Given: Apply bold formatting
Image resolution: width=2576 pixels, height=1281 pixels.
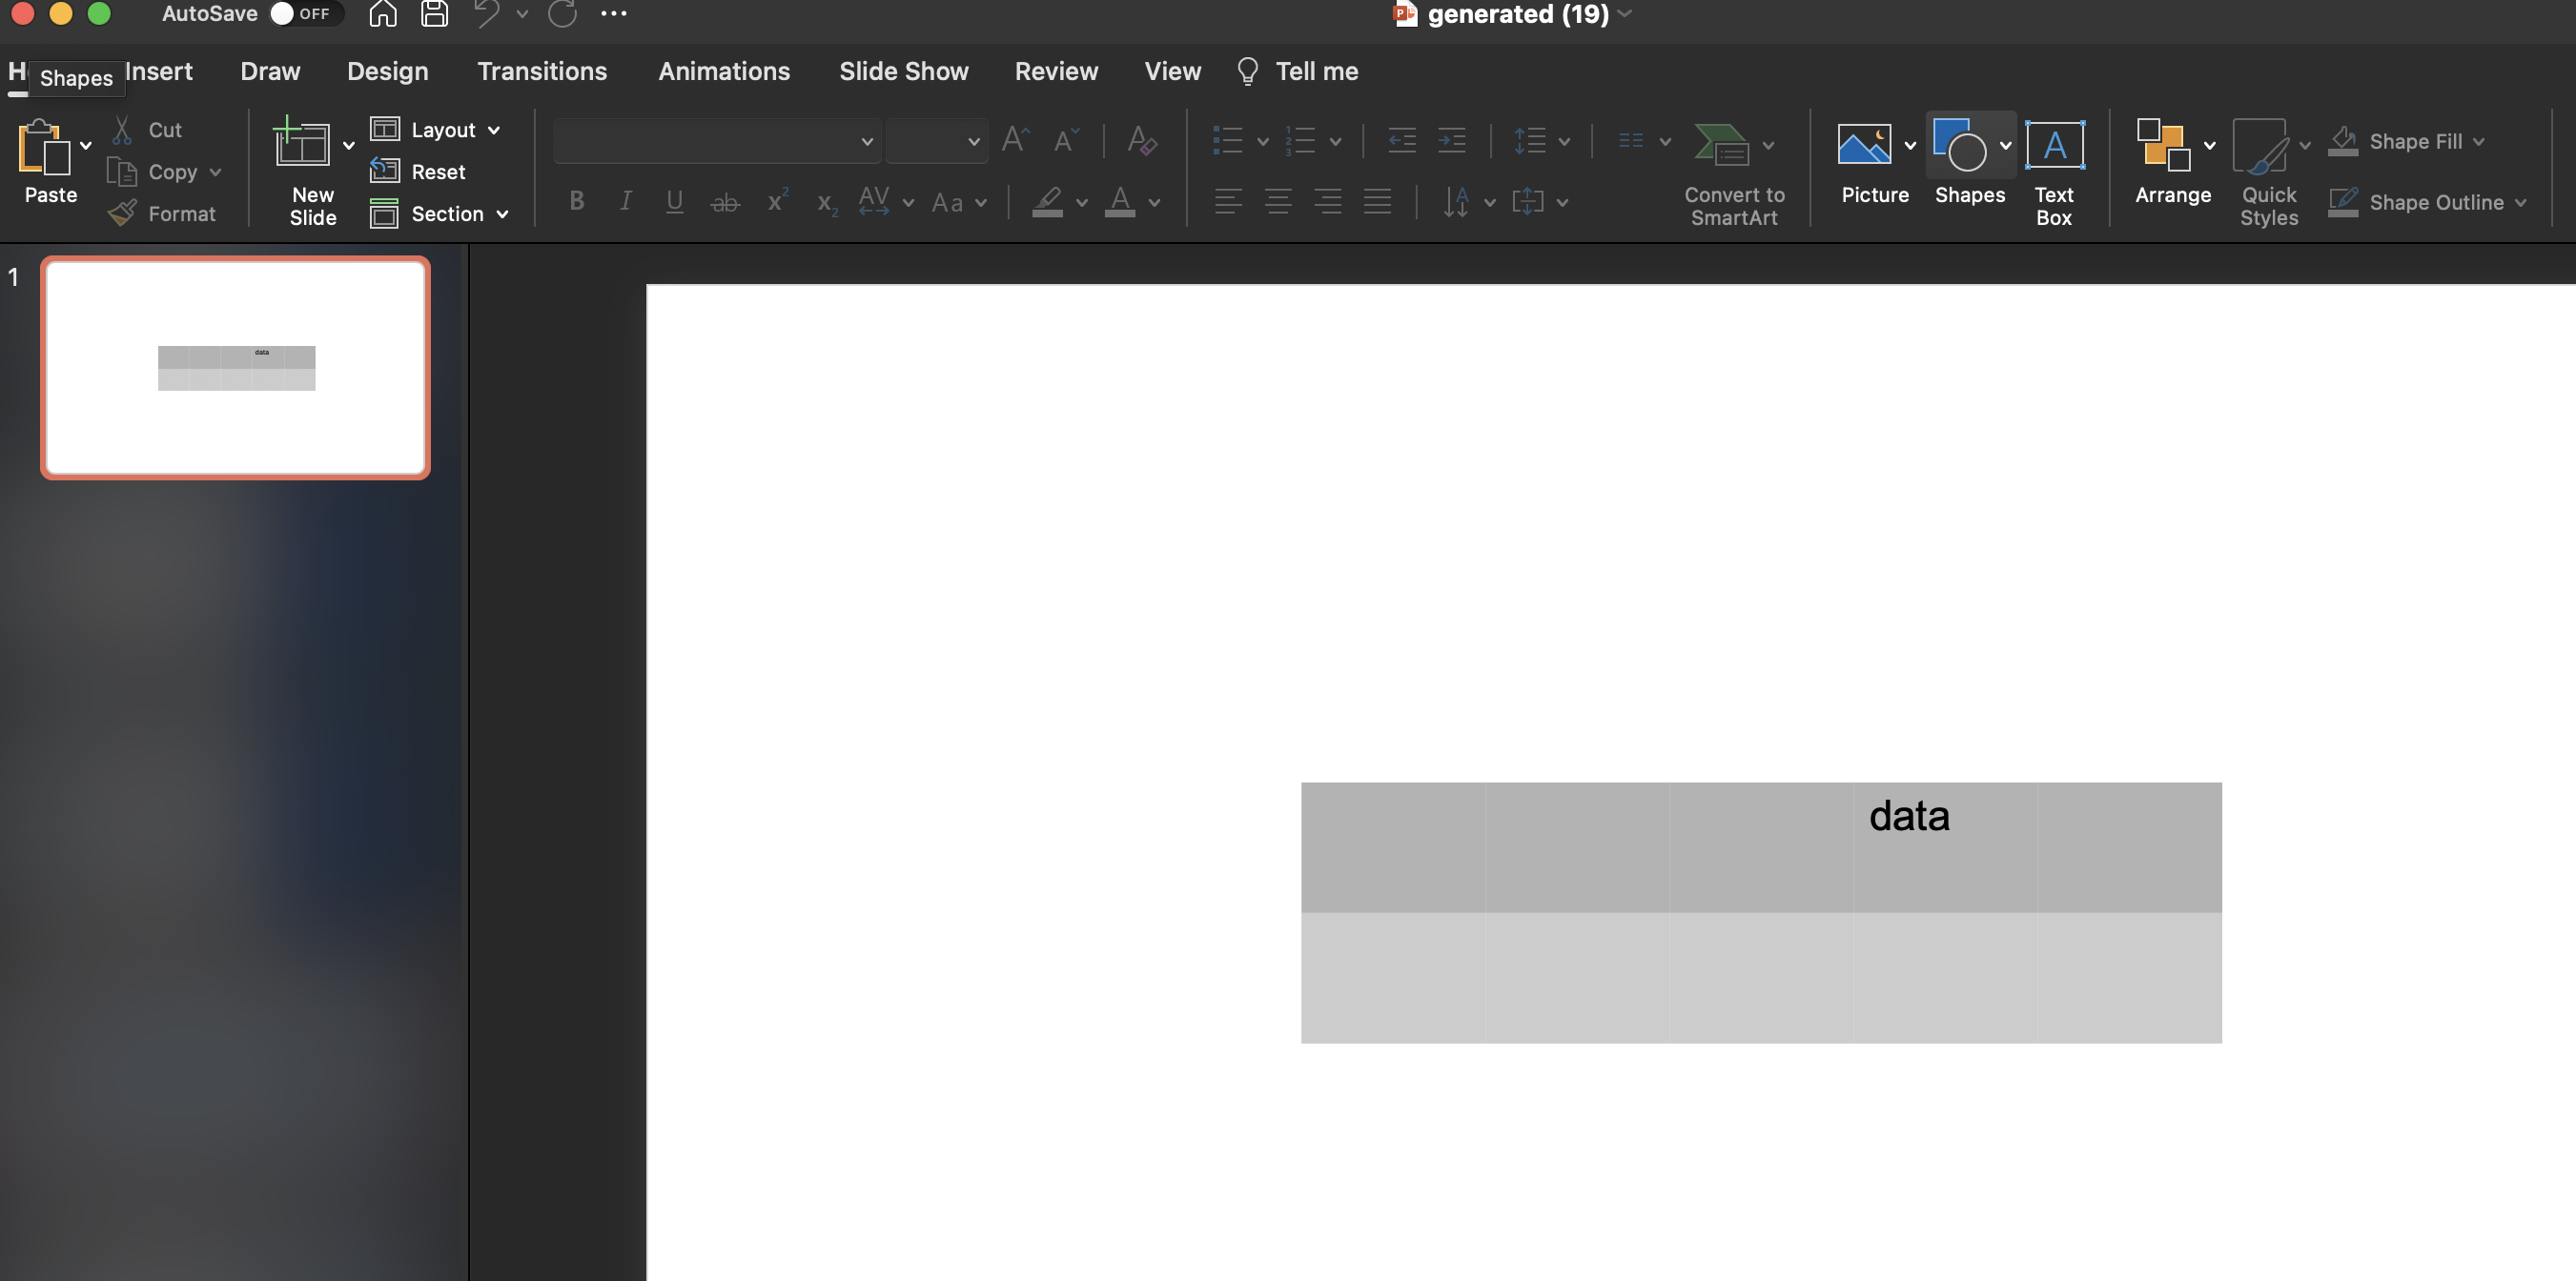Looking at the screenshot, I should pyautogui.click(x=576, y=201).
